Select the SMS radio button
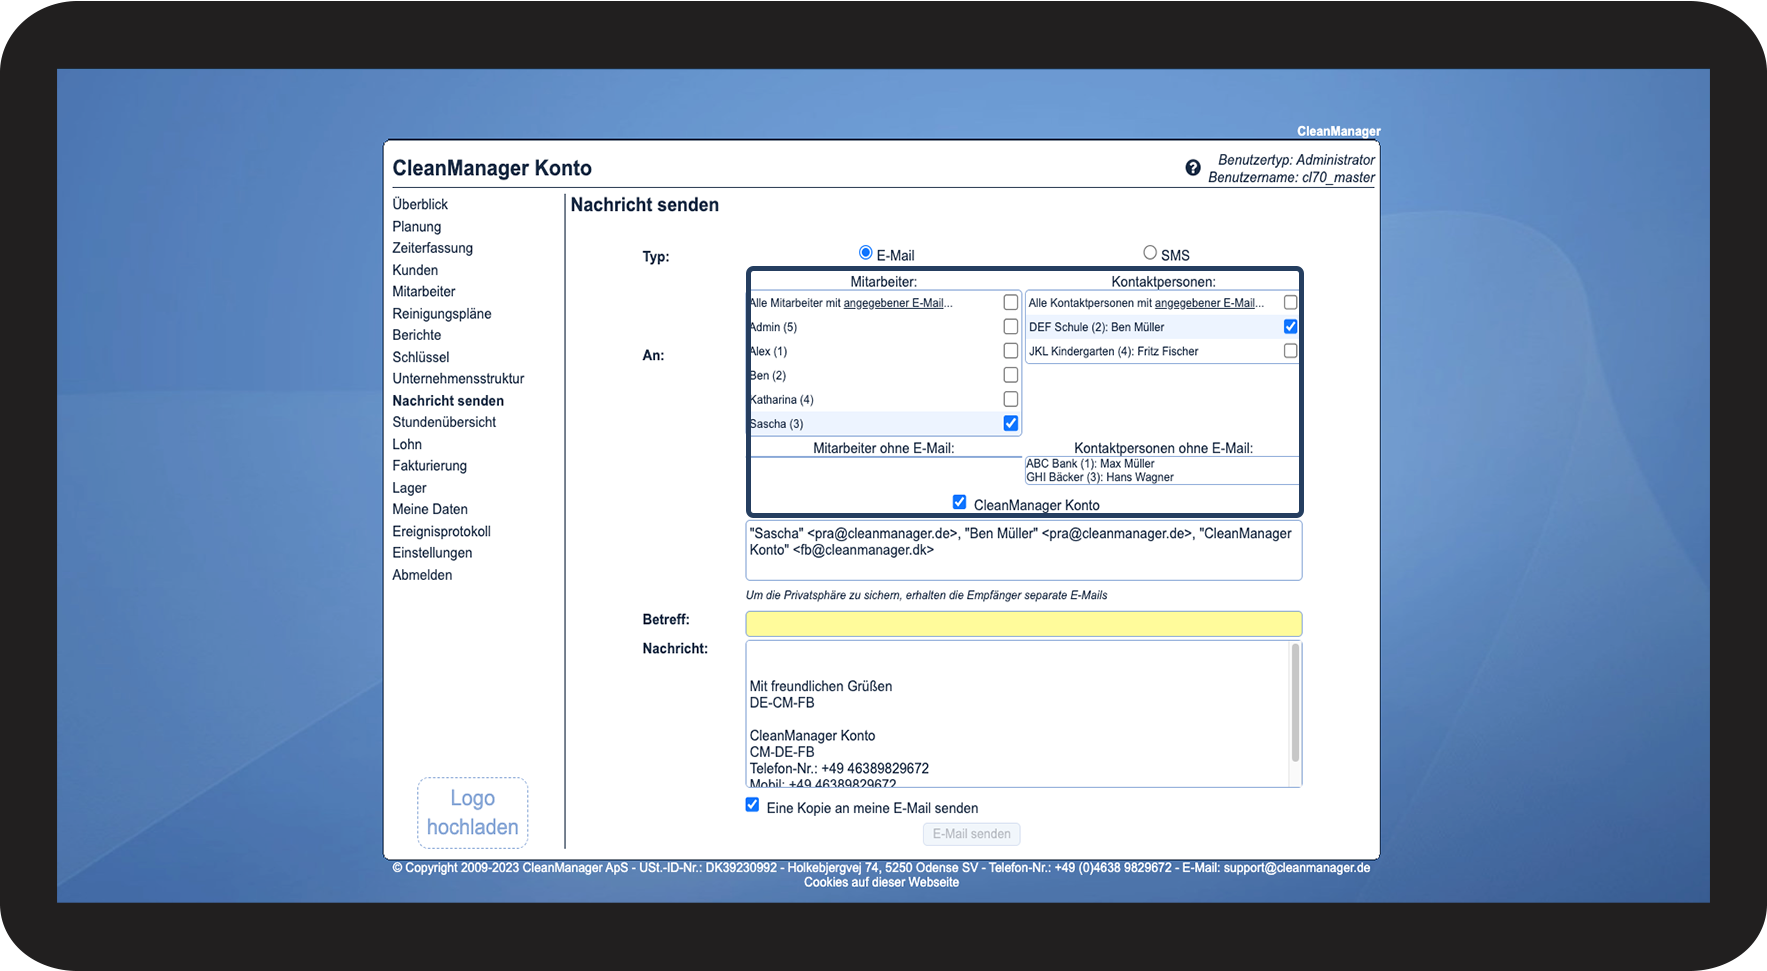 1150,253
